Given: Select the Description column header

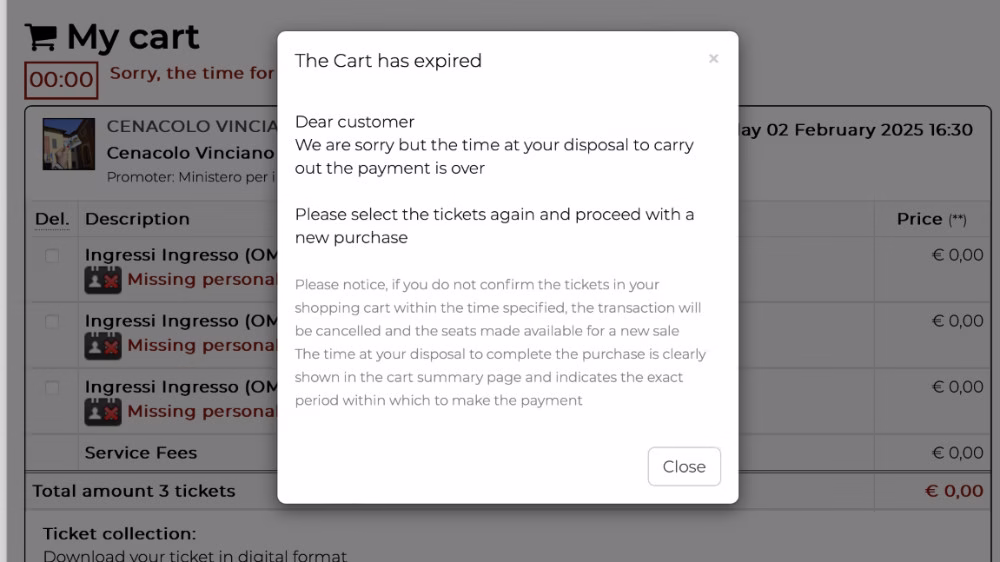Looking at the screenshot, I should click(137, 219).
